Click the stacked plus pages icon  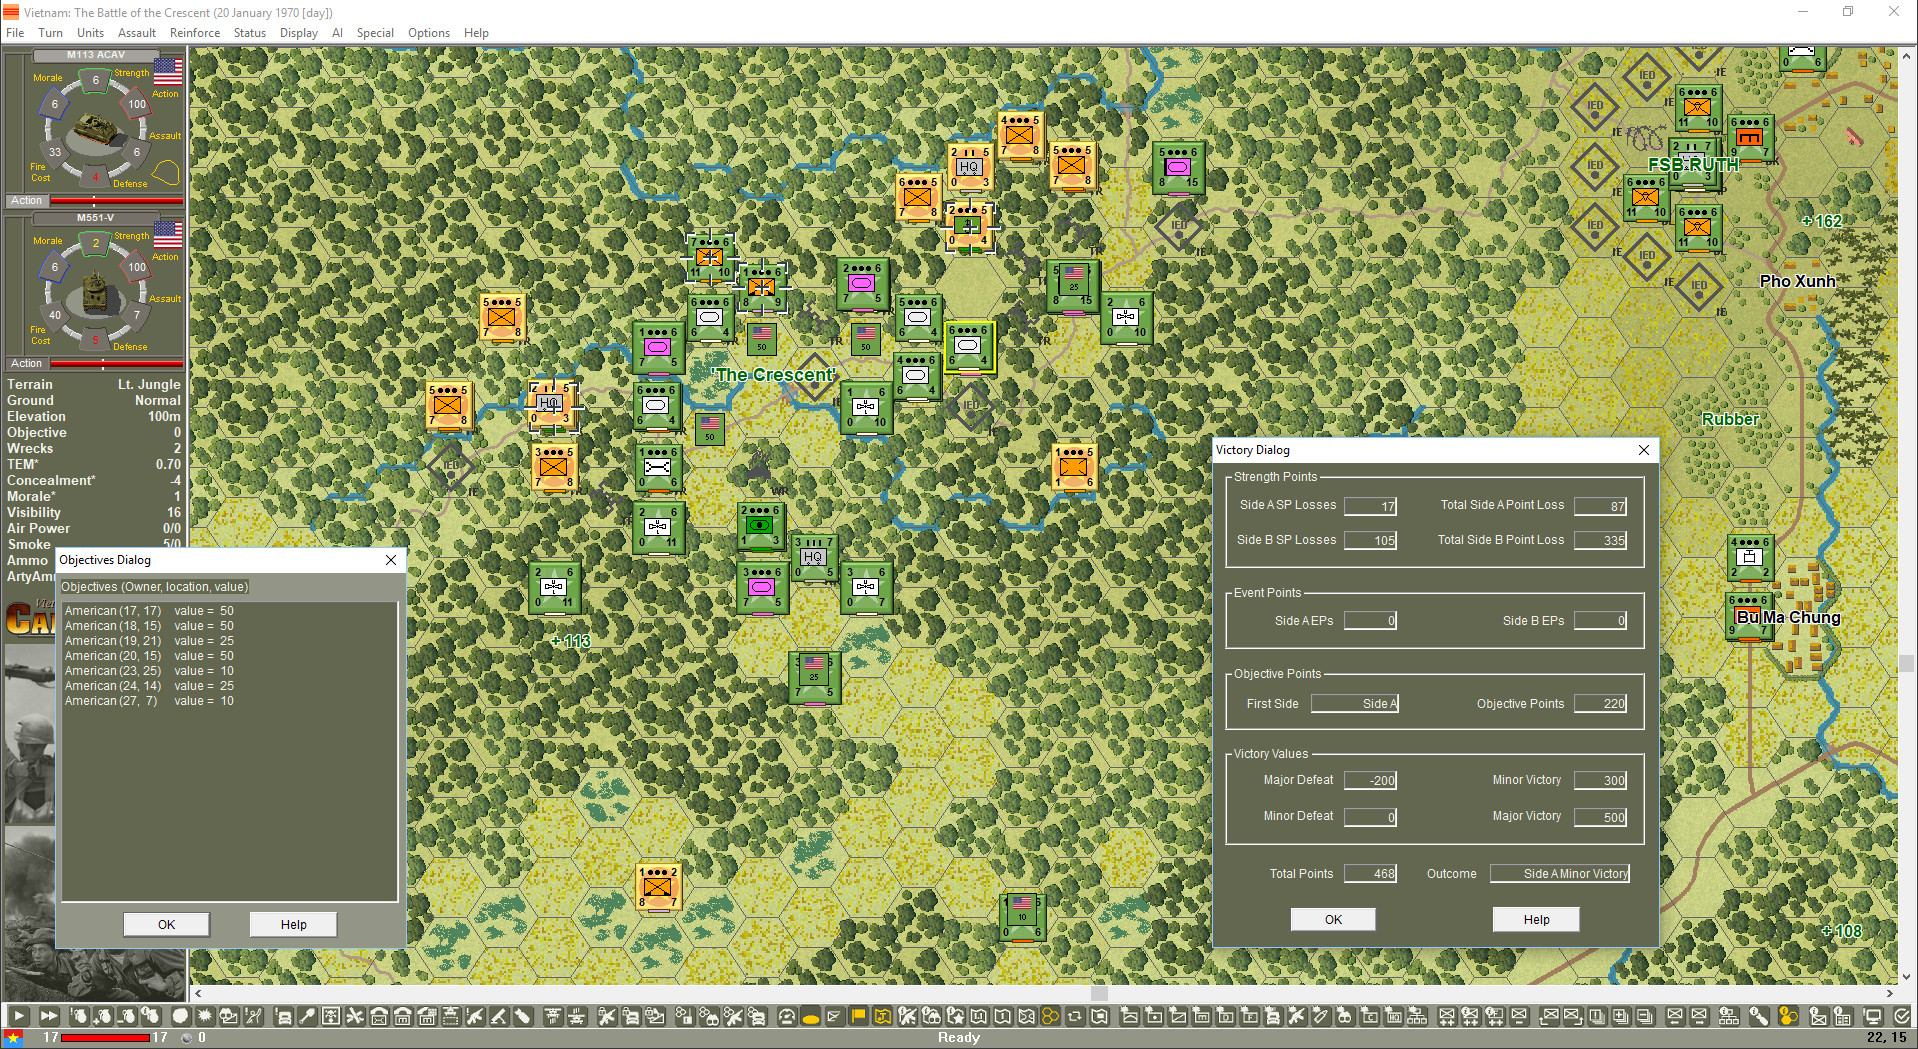coord(1621,1016)
